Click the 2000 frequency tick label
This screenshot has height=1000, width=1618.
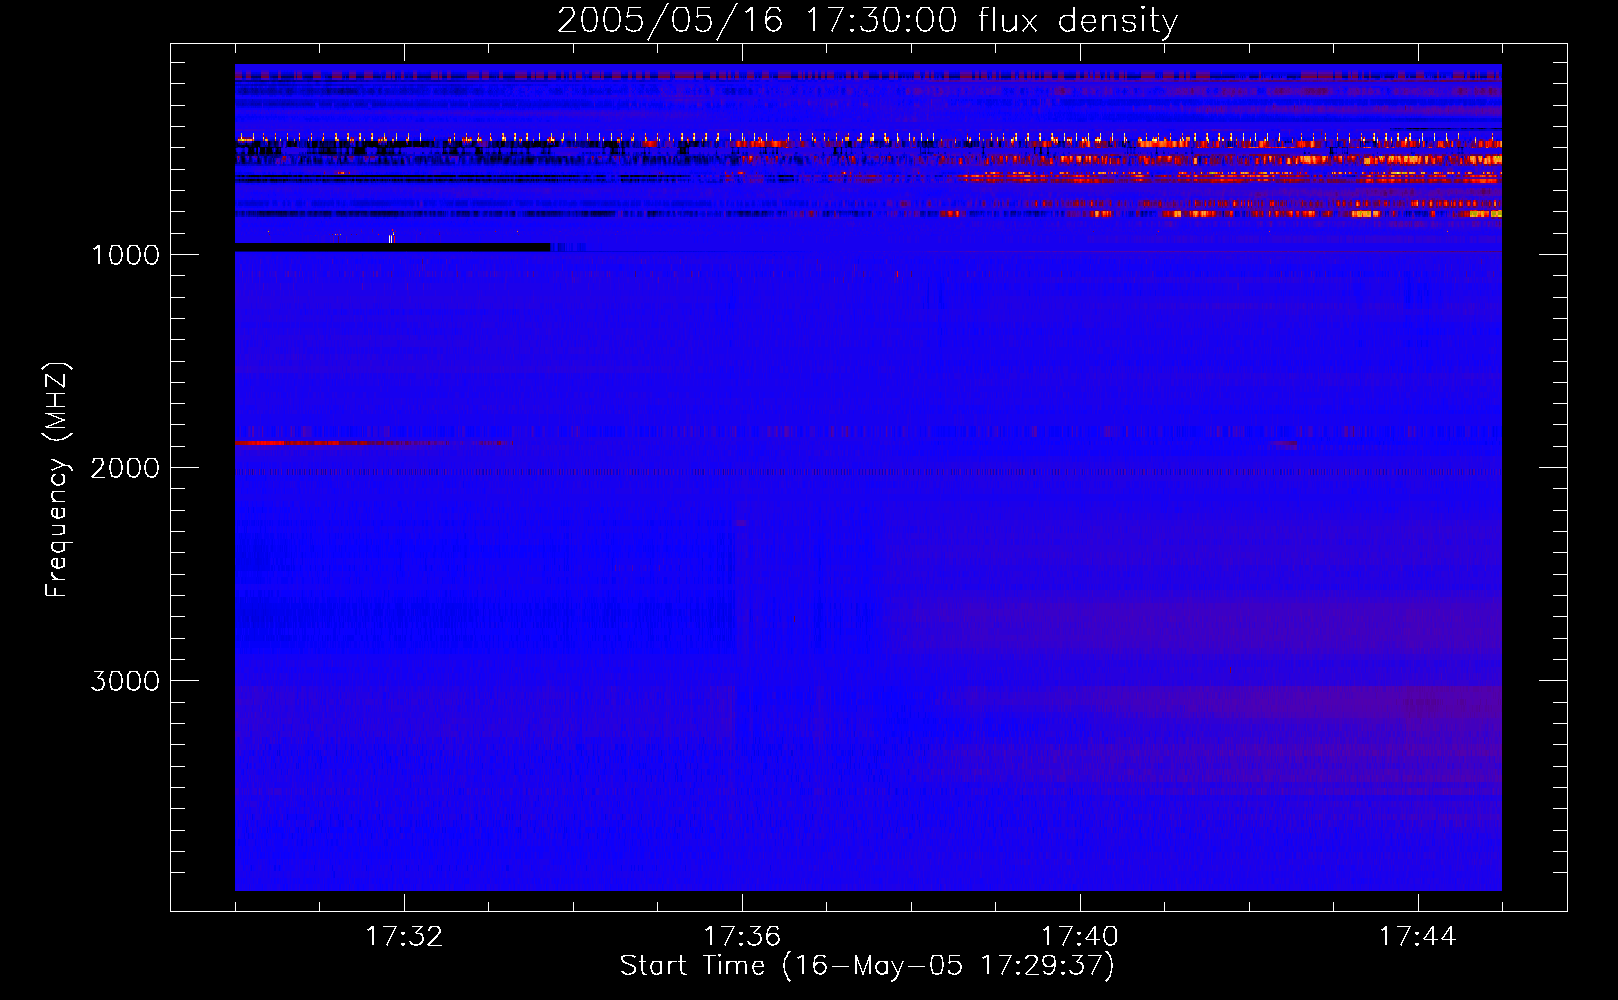coord(125,468)
